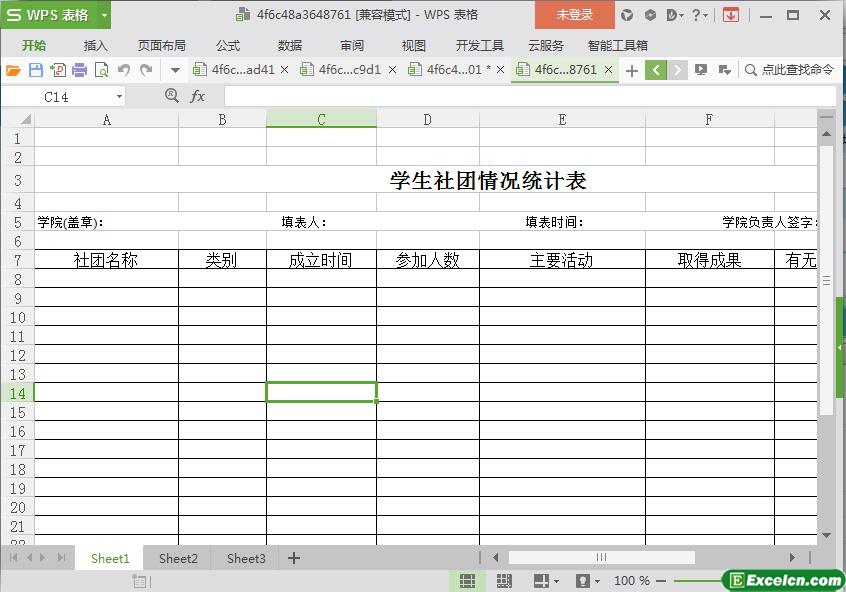The width and height of the screenshot is (846, 592).
Task: Undo the last action
Action: point(124,70)
